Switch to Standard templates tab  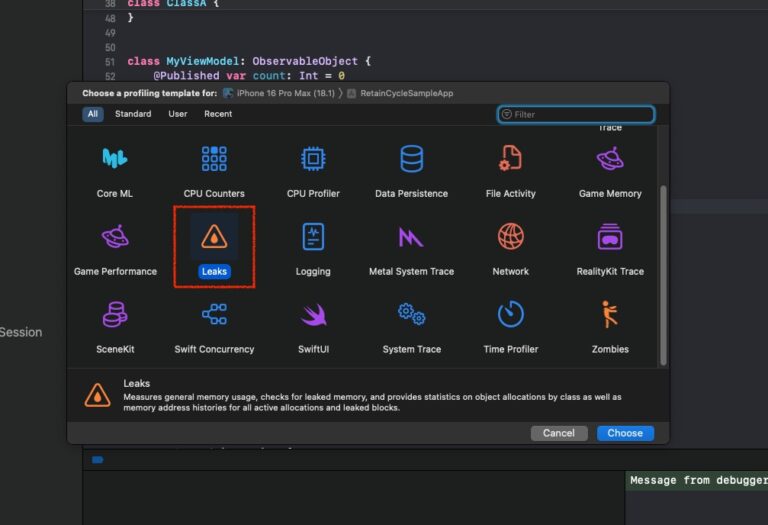click(x=133, y=114)
